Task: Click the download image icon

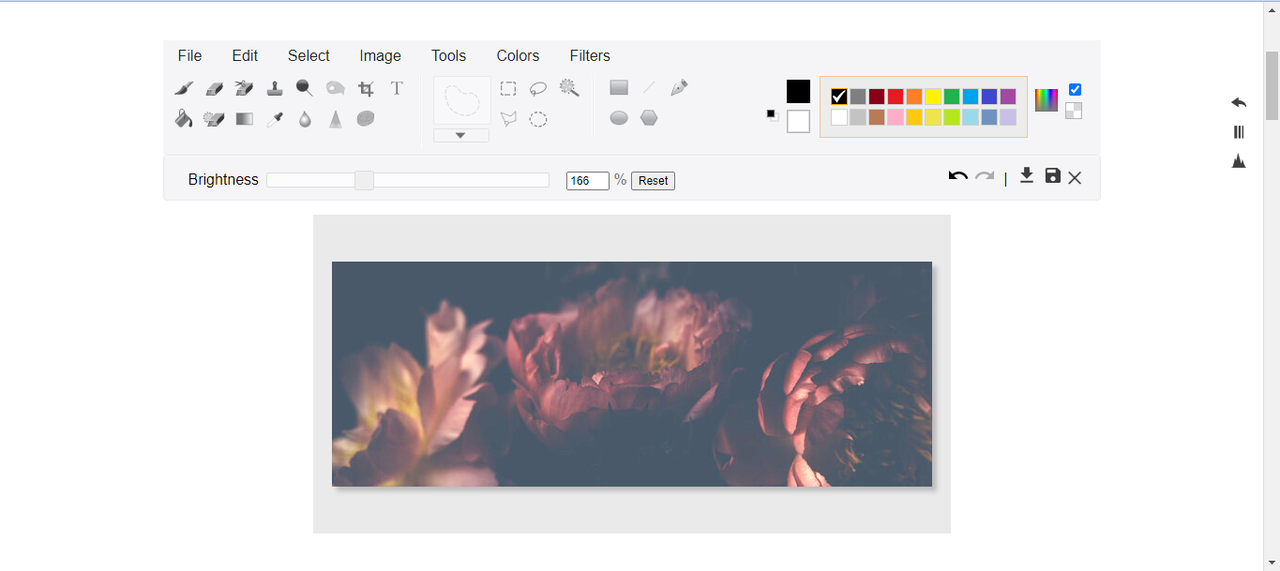Action: click(x=1026, y=176)
